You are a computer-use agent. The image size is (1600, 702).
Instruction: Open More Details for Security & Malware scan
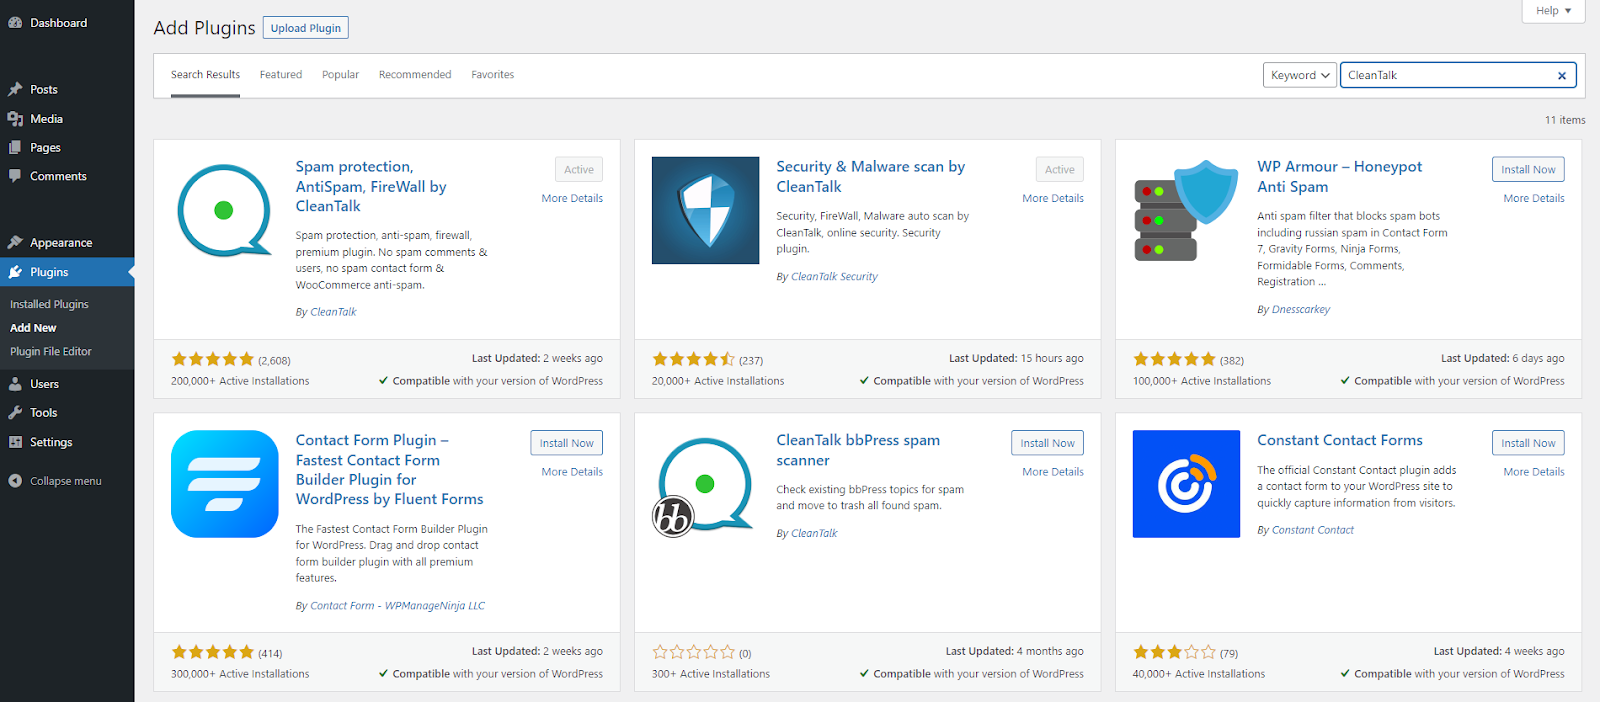pyautogui.click(x=1053, y=198)
